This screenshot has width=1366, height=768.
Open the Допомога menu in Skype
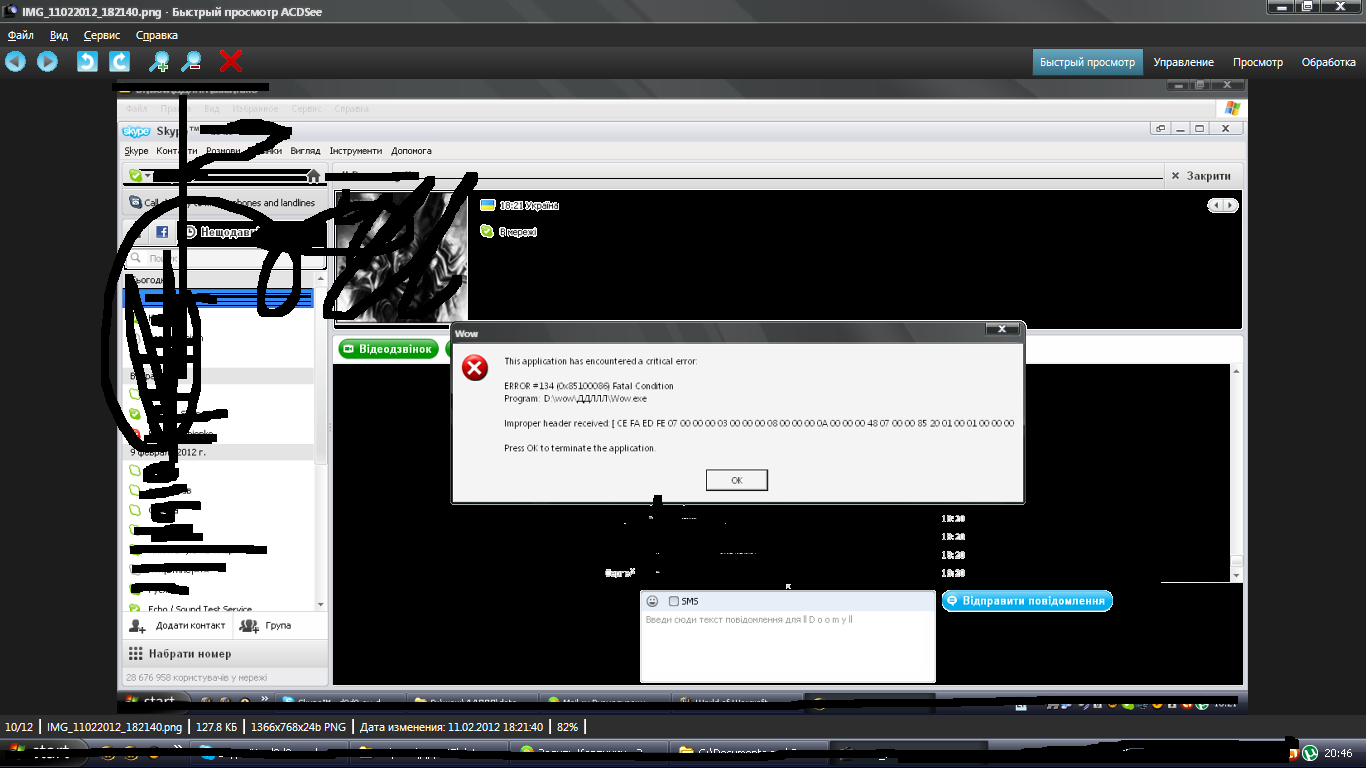tap(411, 151)
